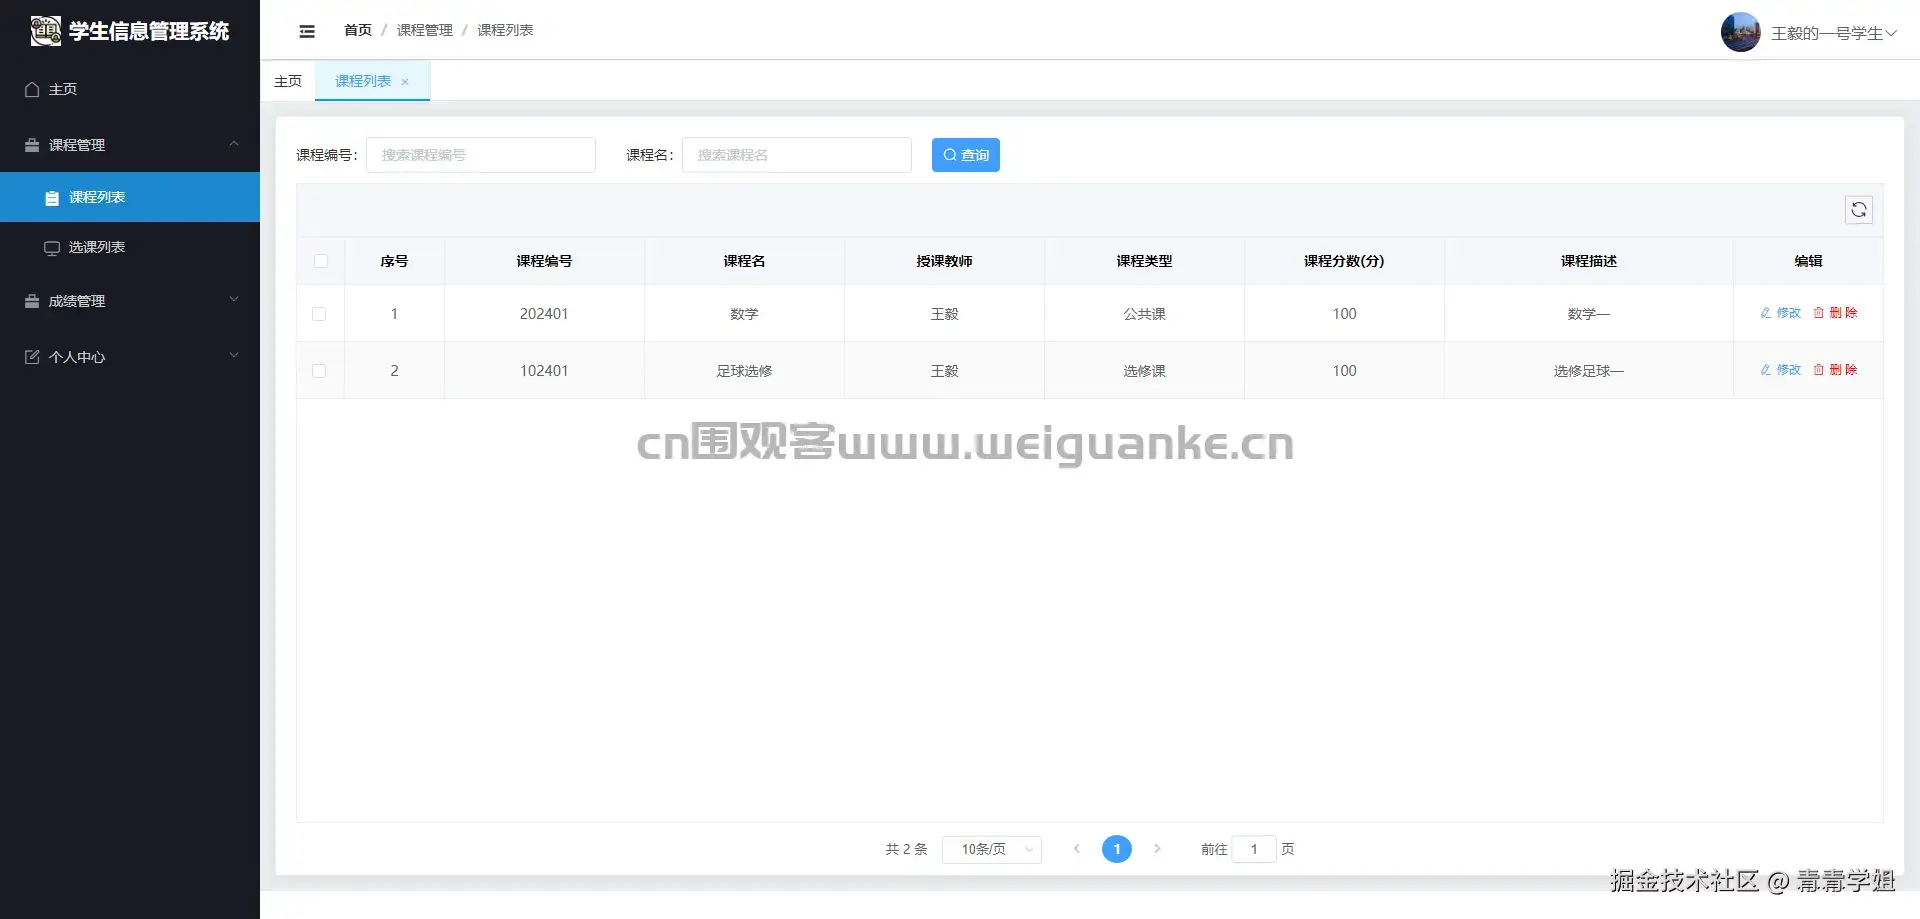Viewport: 1920px width, 919px height.
Task: Close the 课程列表 tab with the x
Action: pos(405,82)
